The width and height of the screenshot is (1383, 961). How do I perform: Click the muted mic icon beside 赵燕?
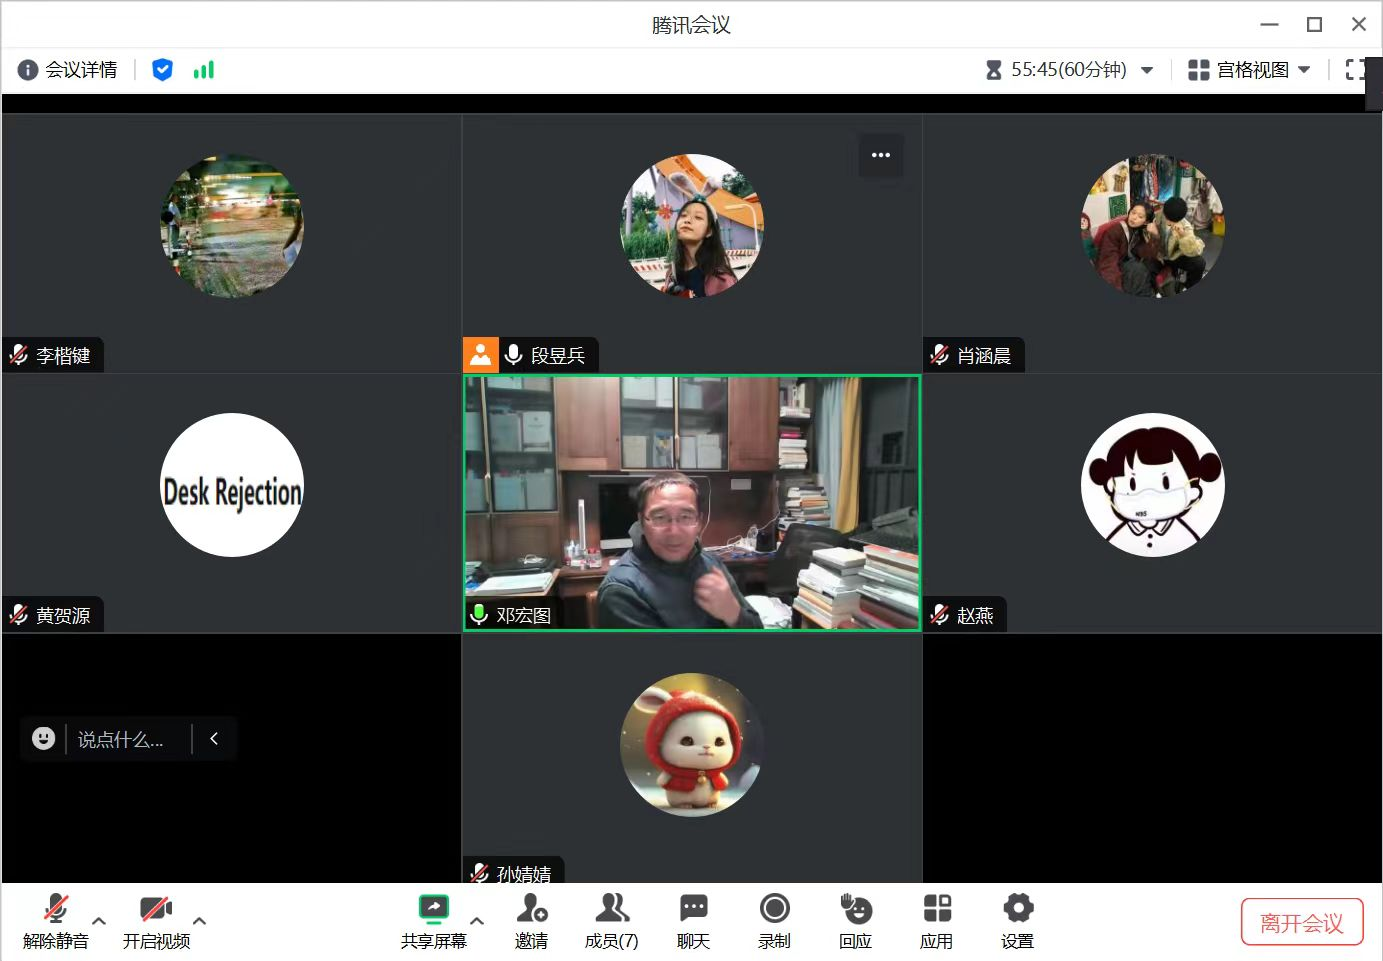[x=940, y=615]
